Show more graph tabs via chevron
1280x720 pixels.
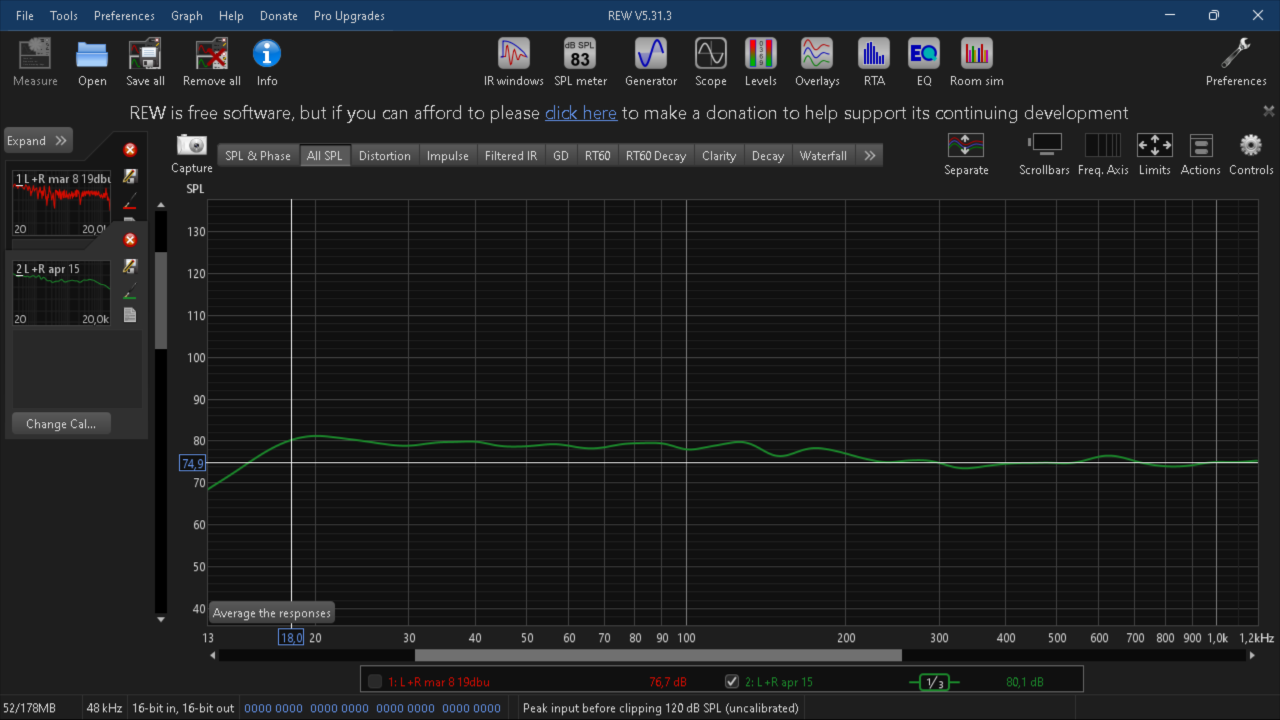(870, 155)
